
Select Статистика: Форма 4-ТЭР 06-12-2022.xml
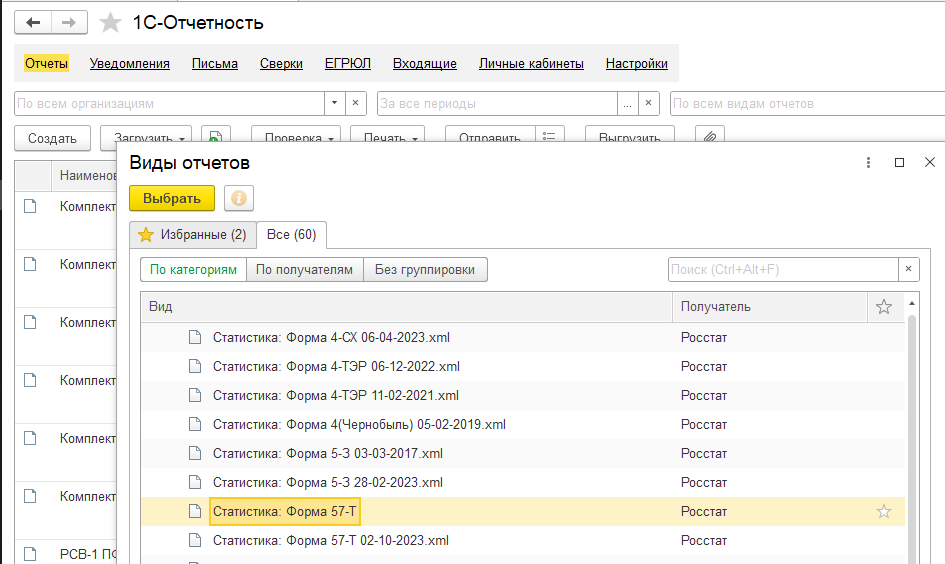336,366
